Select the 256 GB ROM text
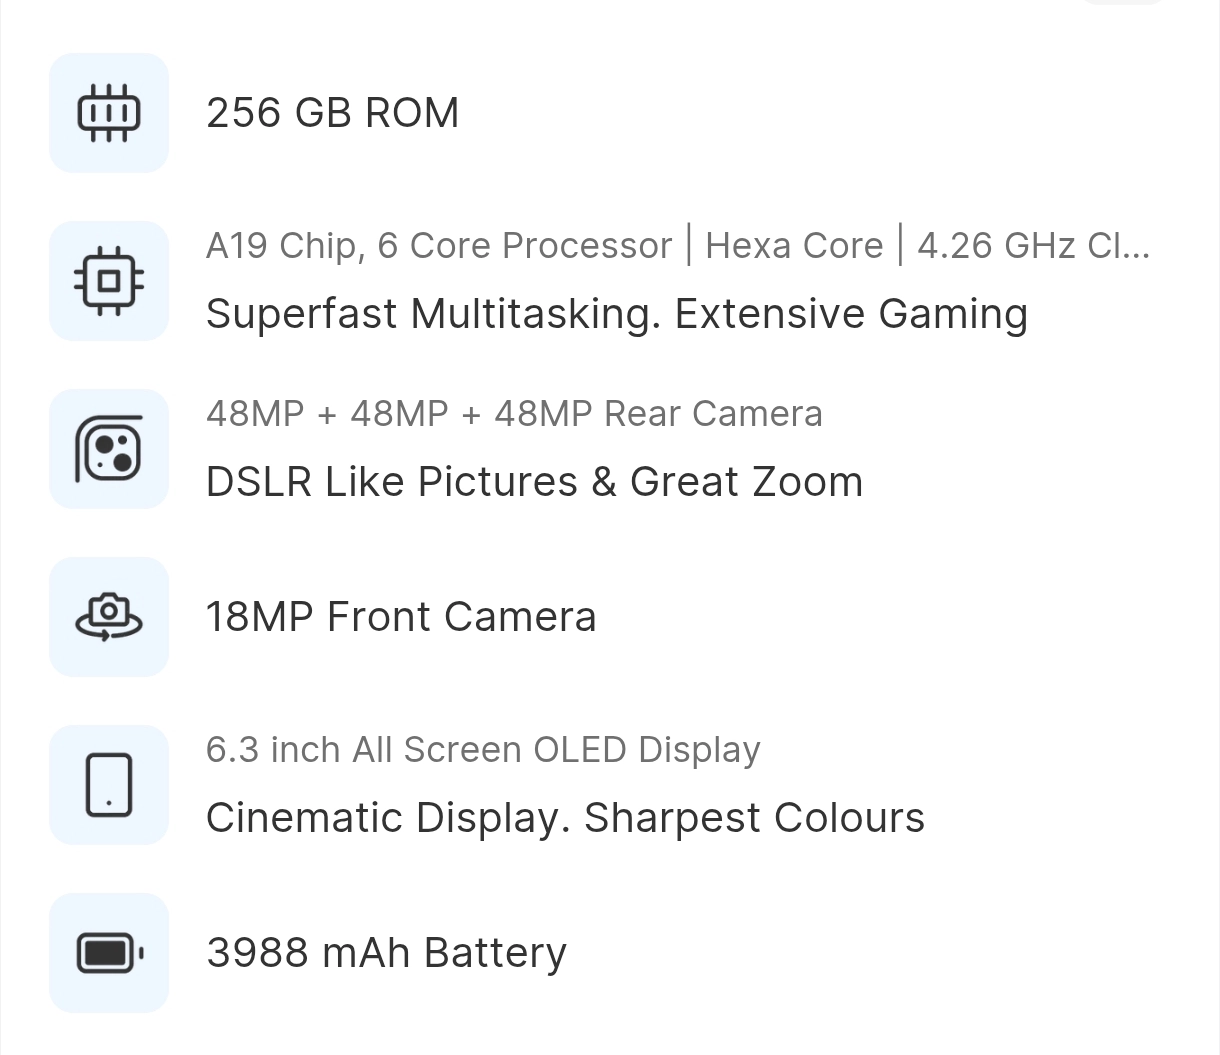The image size is (1220, 1055). pos(332,113)
